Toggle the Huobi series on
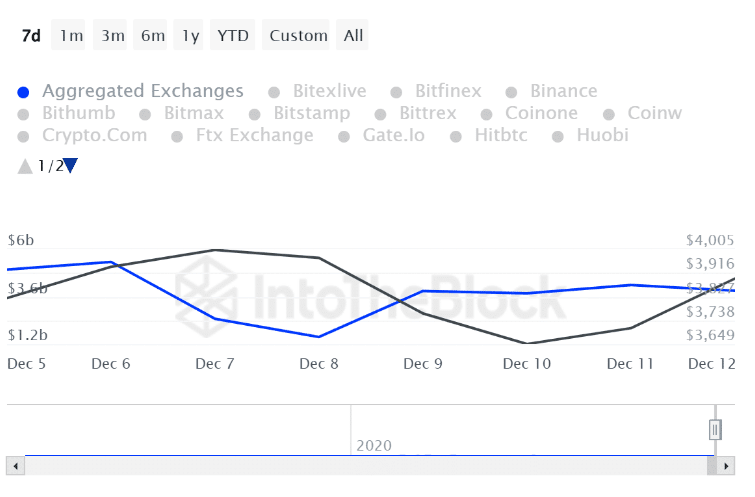 602,135
